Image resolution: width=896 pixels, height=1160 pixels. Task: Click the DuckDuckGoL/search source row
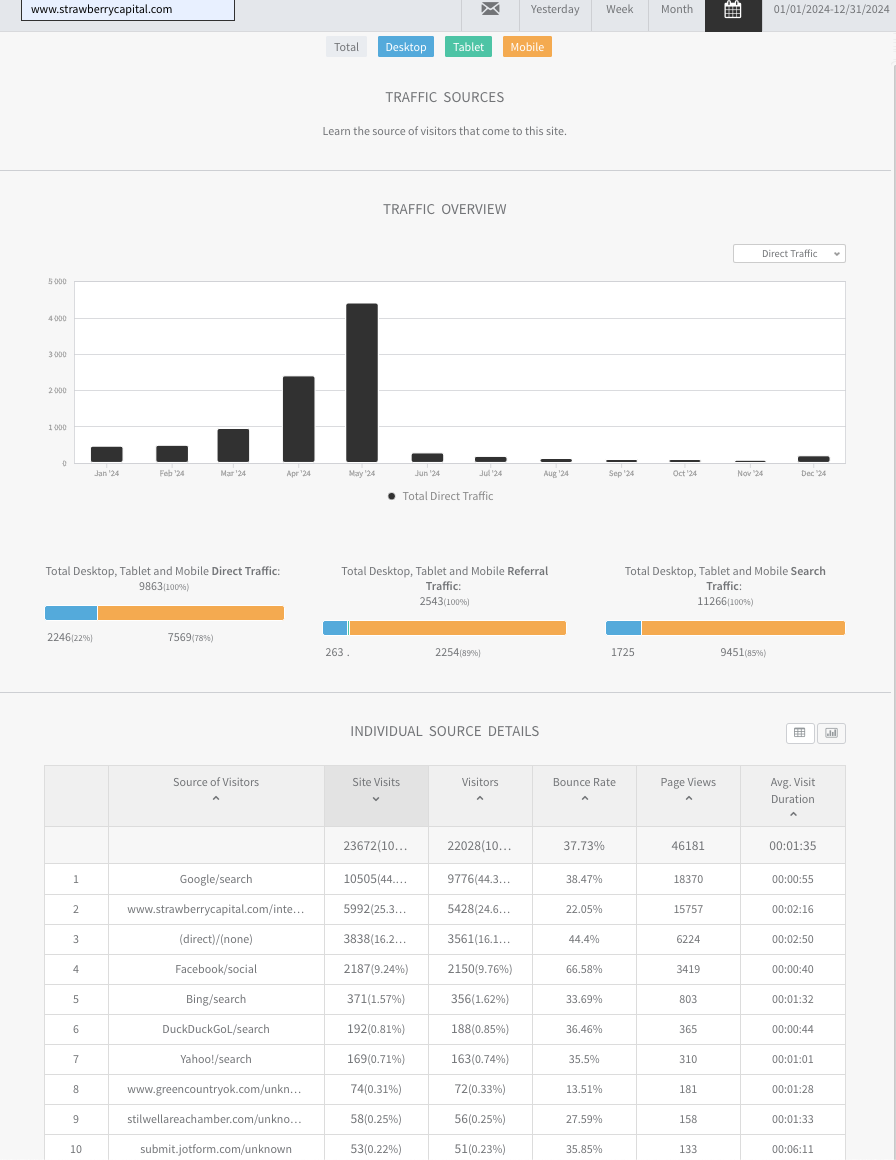tap(445, 1029)
